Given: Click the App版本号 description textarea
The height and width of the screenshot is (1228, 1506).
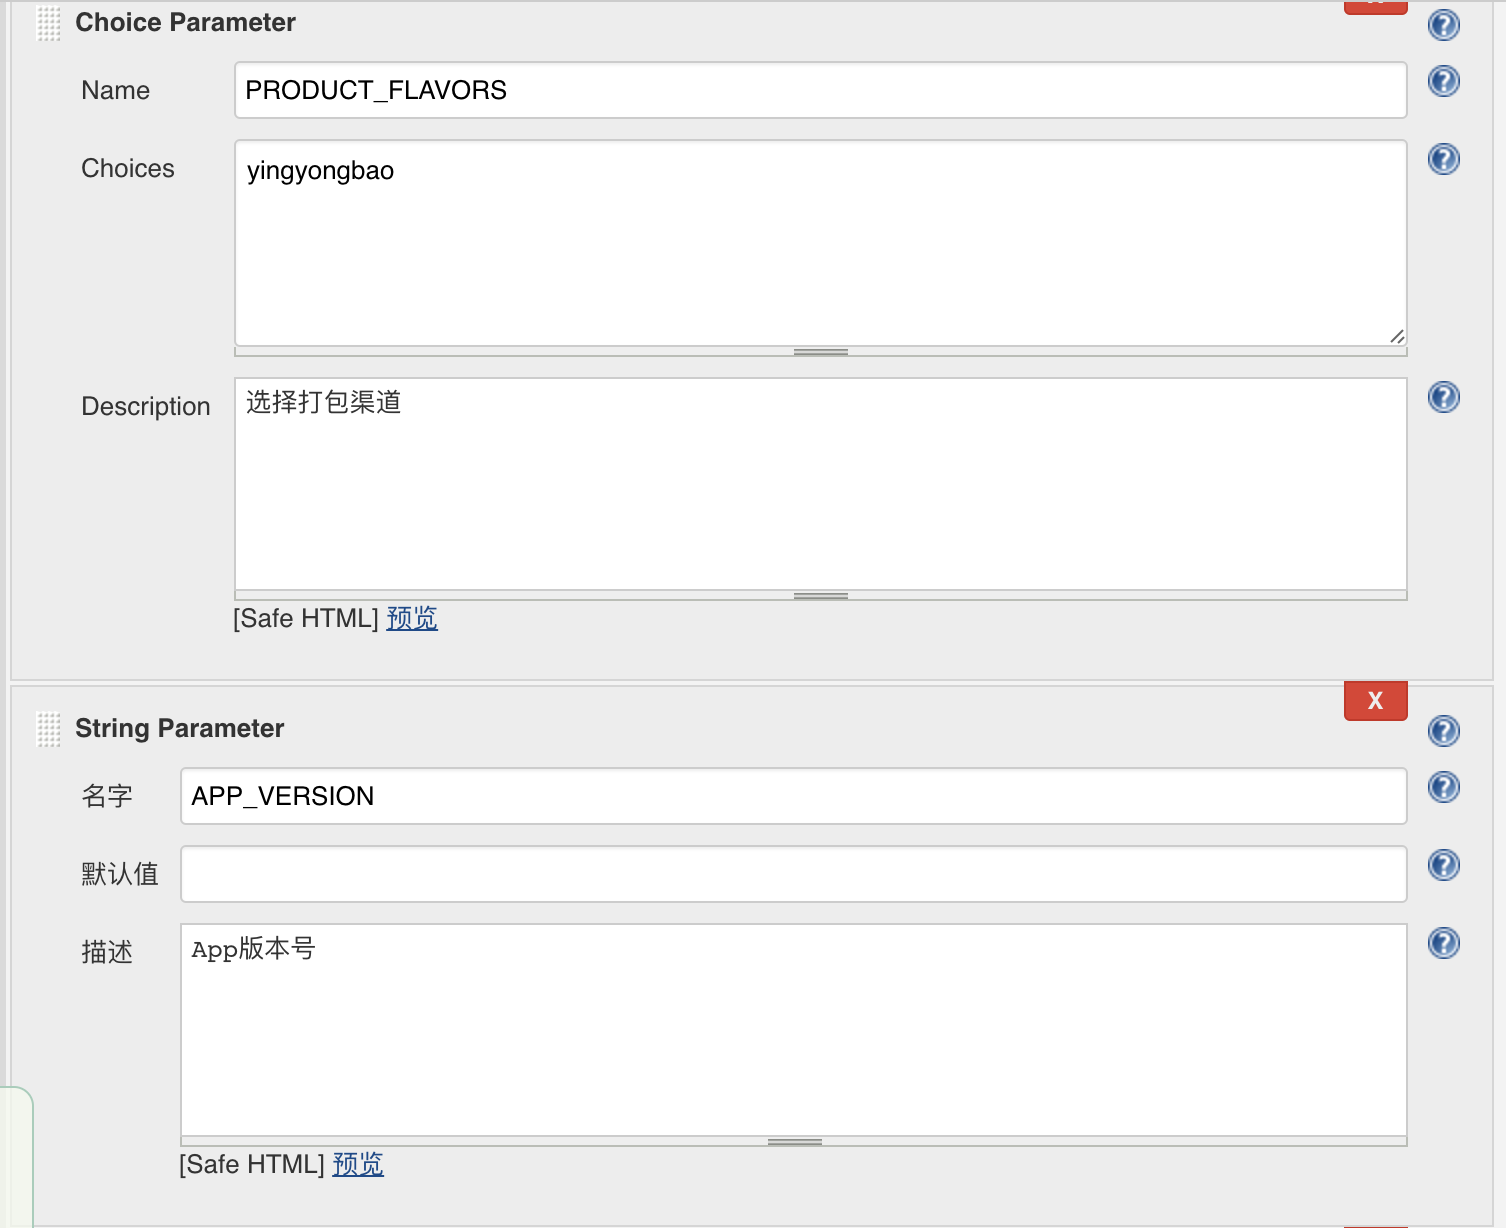Looking at the screenshot, I should click(793, 1030).
